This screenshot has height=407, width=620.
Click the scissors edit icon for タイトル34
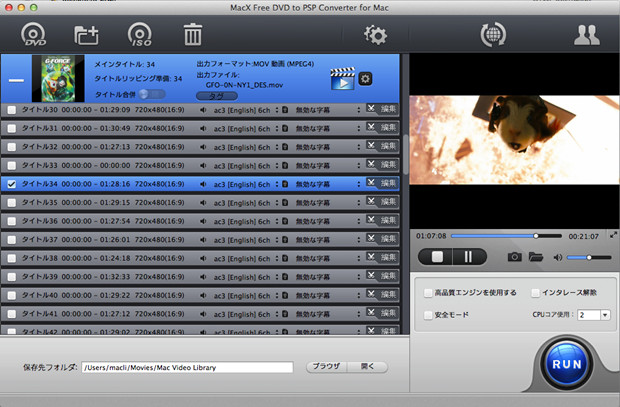pos(370,182)
